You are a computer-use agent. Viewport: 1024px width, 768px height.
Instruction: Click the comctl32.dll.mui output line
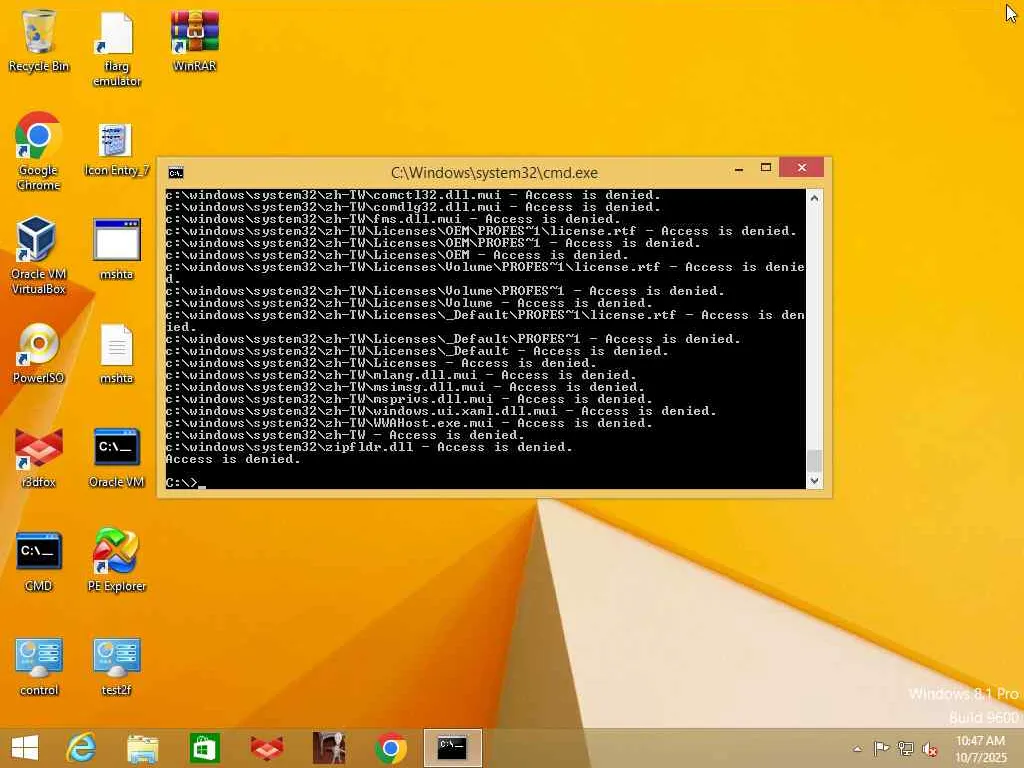point(413,195)
